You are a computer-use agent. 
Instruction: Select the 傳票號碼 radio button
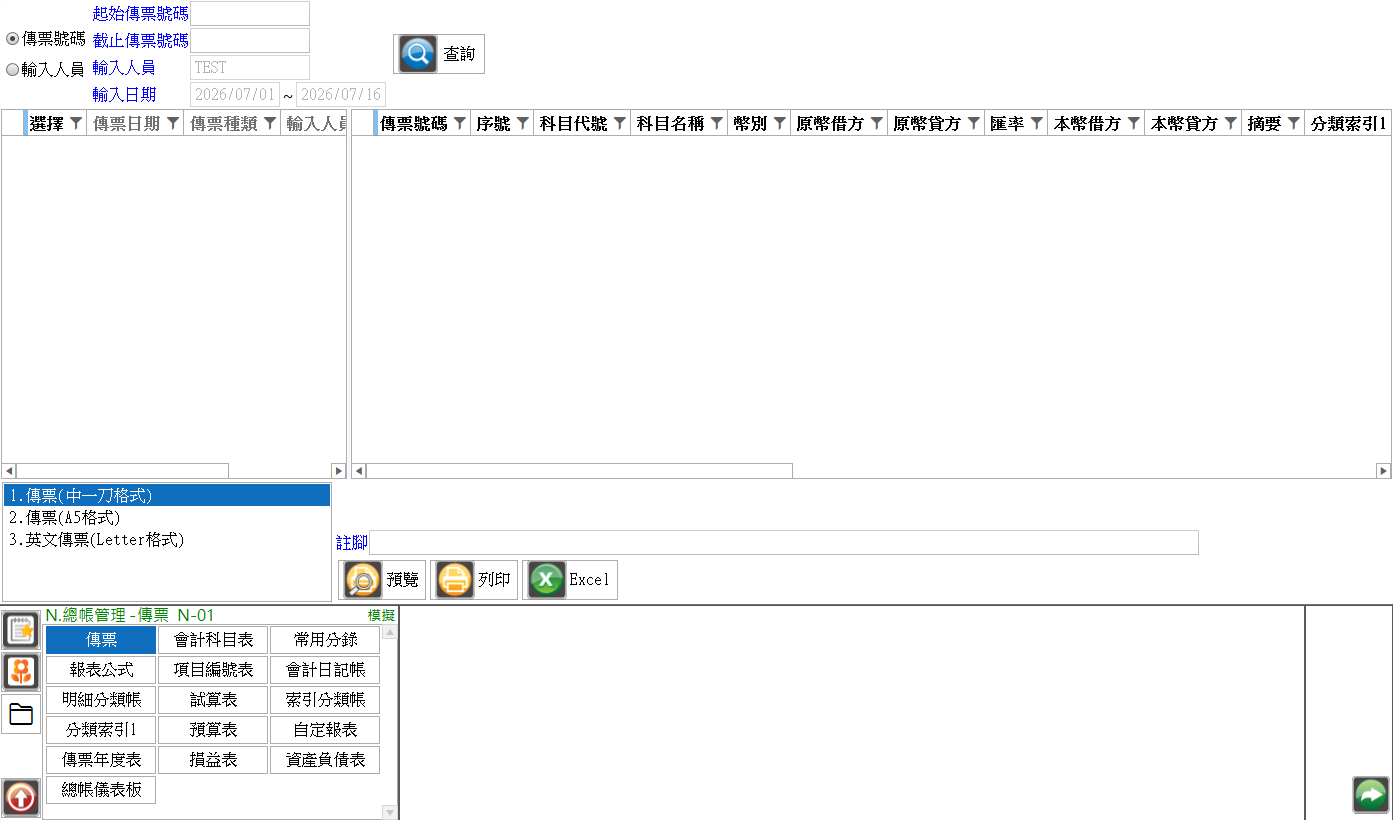point(13,39)
